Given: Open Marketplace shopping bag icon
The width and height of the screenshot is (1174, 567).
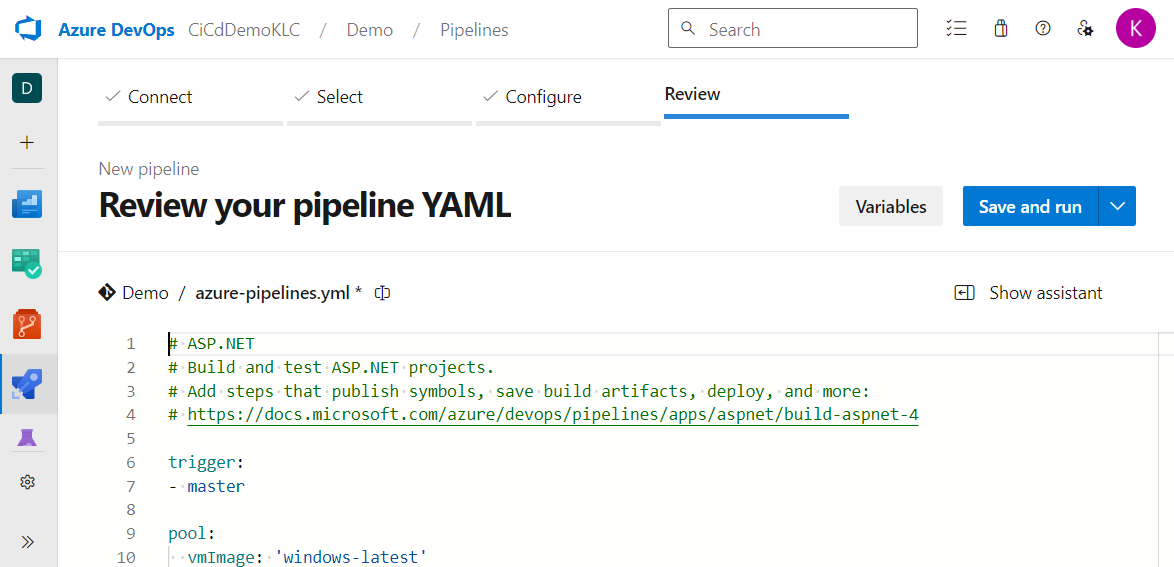Looking at the screenshot, I should pyautogui.click(x=1000, y=29).
